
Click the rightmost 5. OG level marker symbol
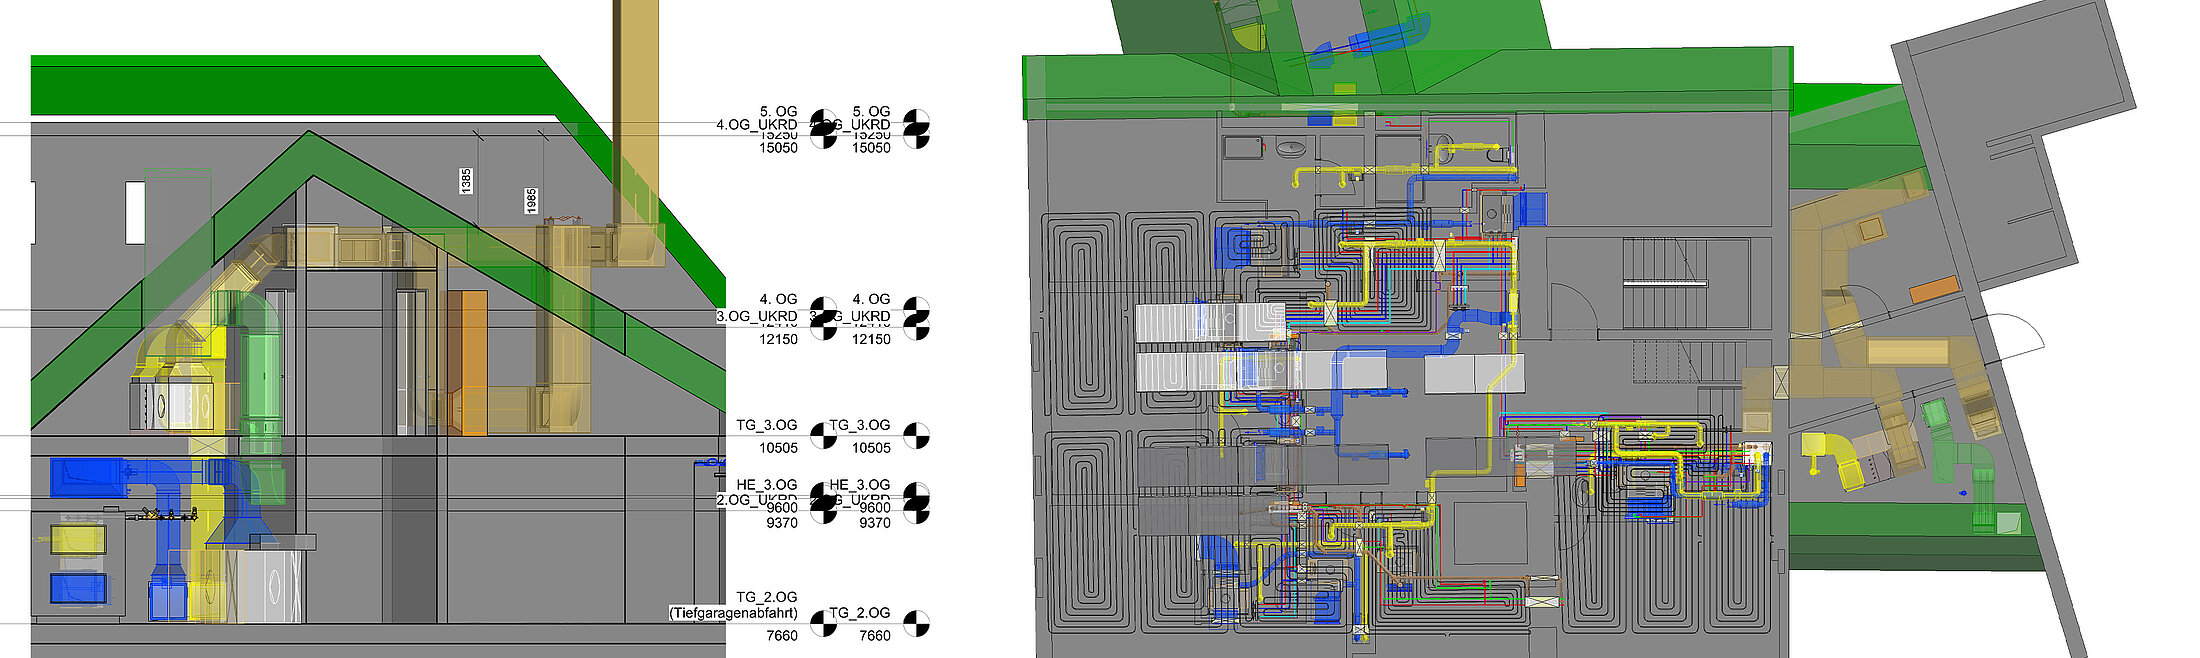tap(916, 129)
